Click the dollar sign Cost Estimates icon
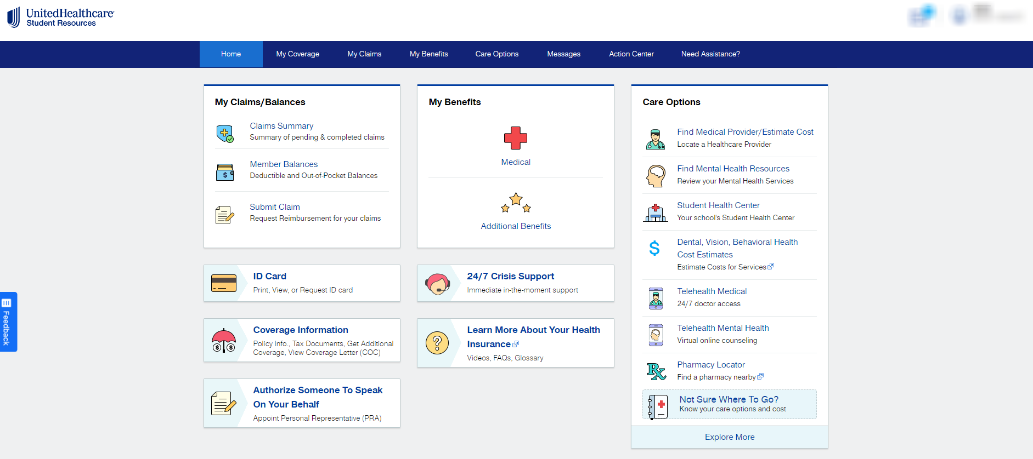This screenshot has width=1033, height=459. [x=654, y=248]
